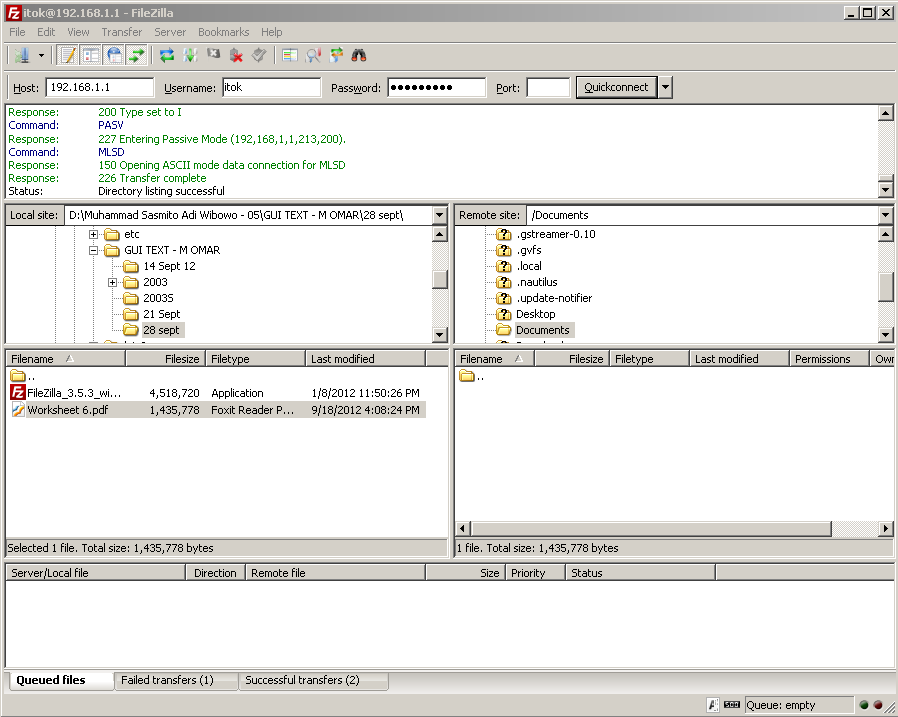The height and width of the screenshot is (717, 898).
Task: Sort local files by Last modified column
Action: coord(342,358)
